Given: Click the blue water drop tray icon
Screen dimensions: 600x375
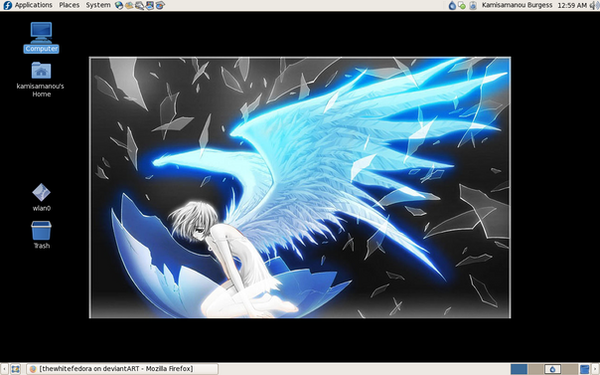Looking at the screenshot, I should point(452,5).
